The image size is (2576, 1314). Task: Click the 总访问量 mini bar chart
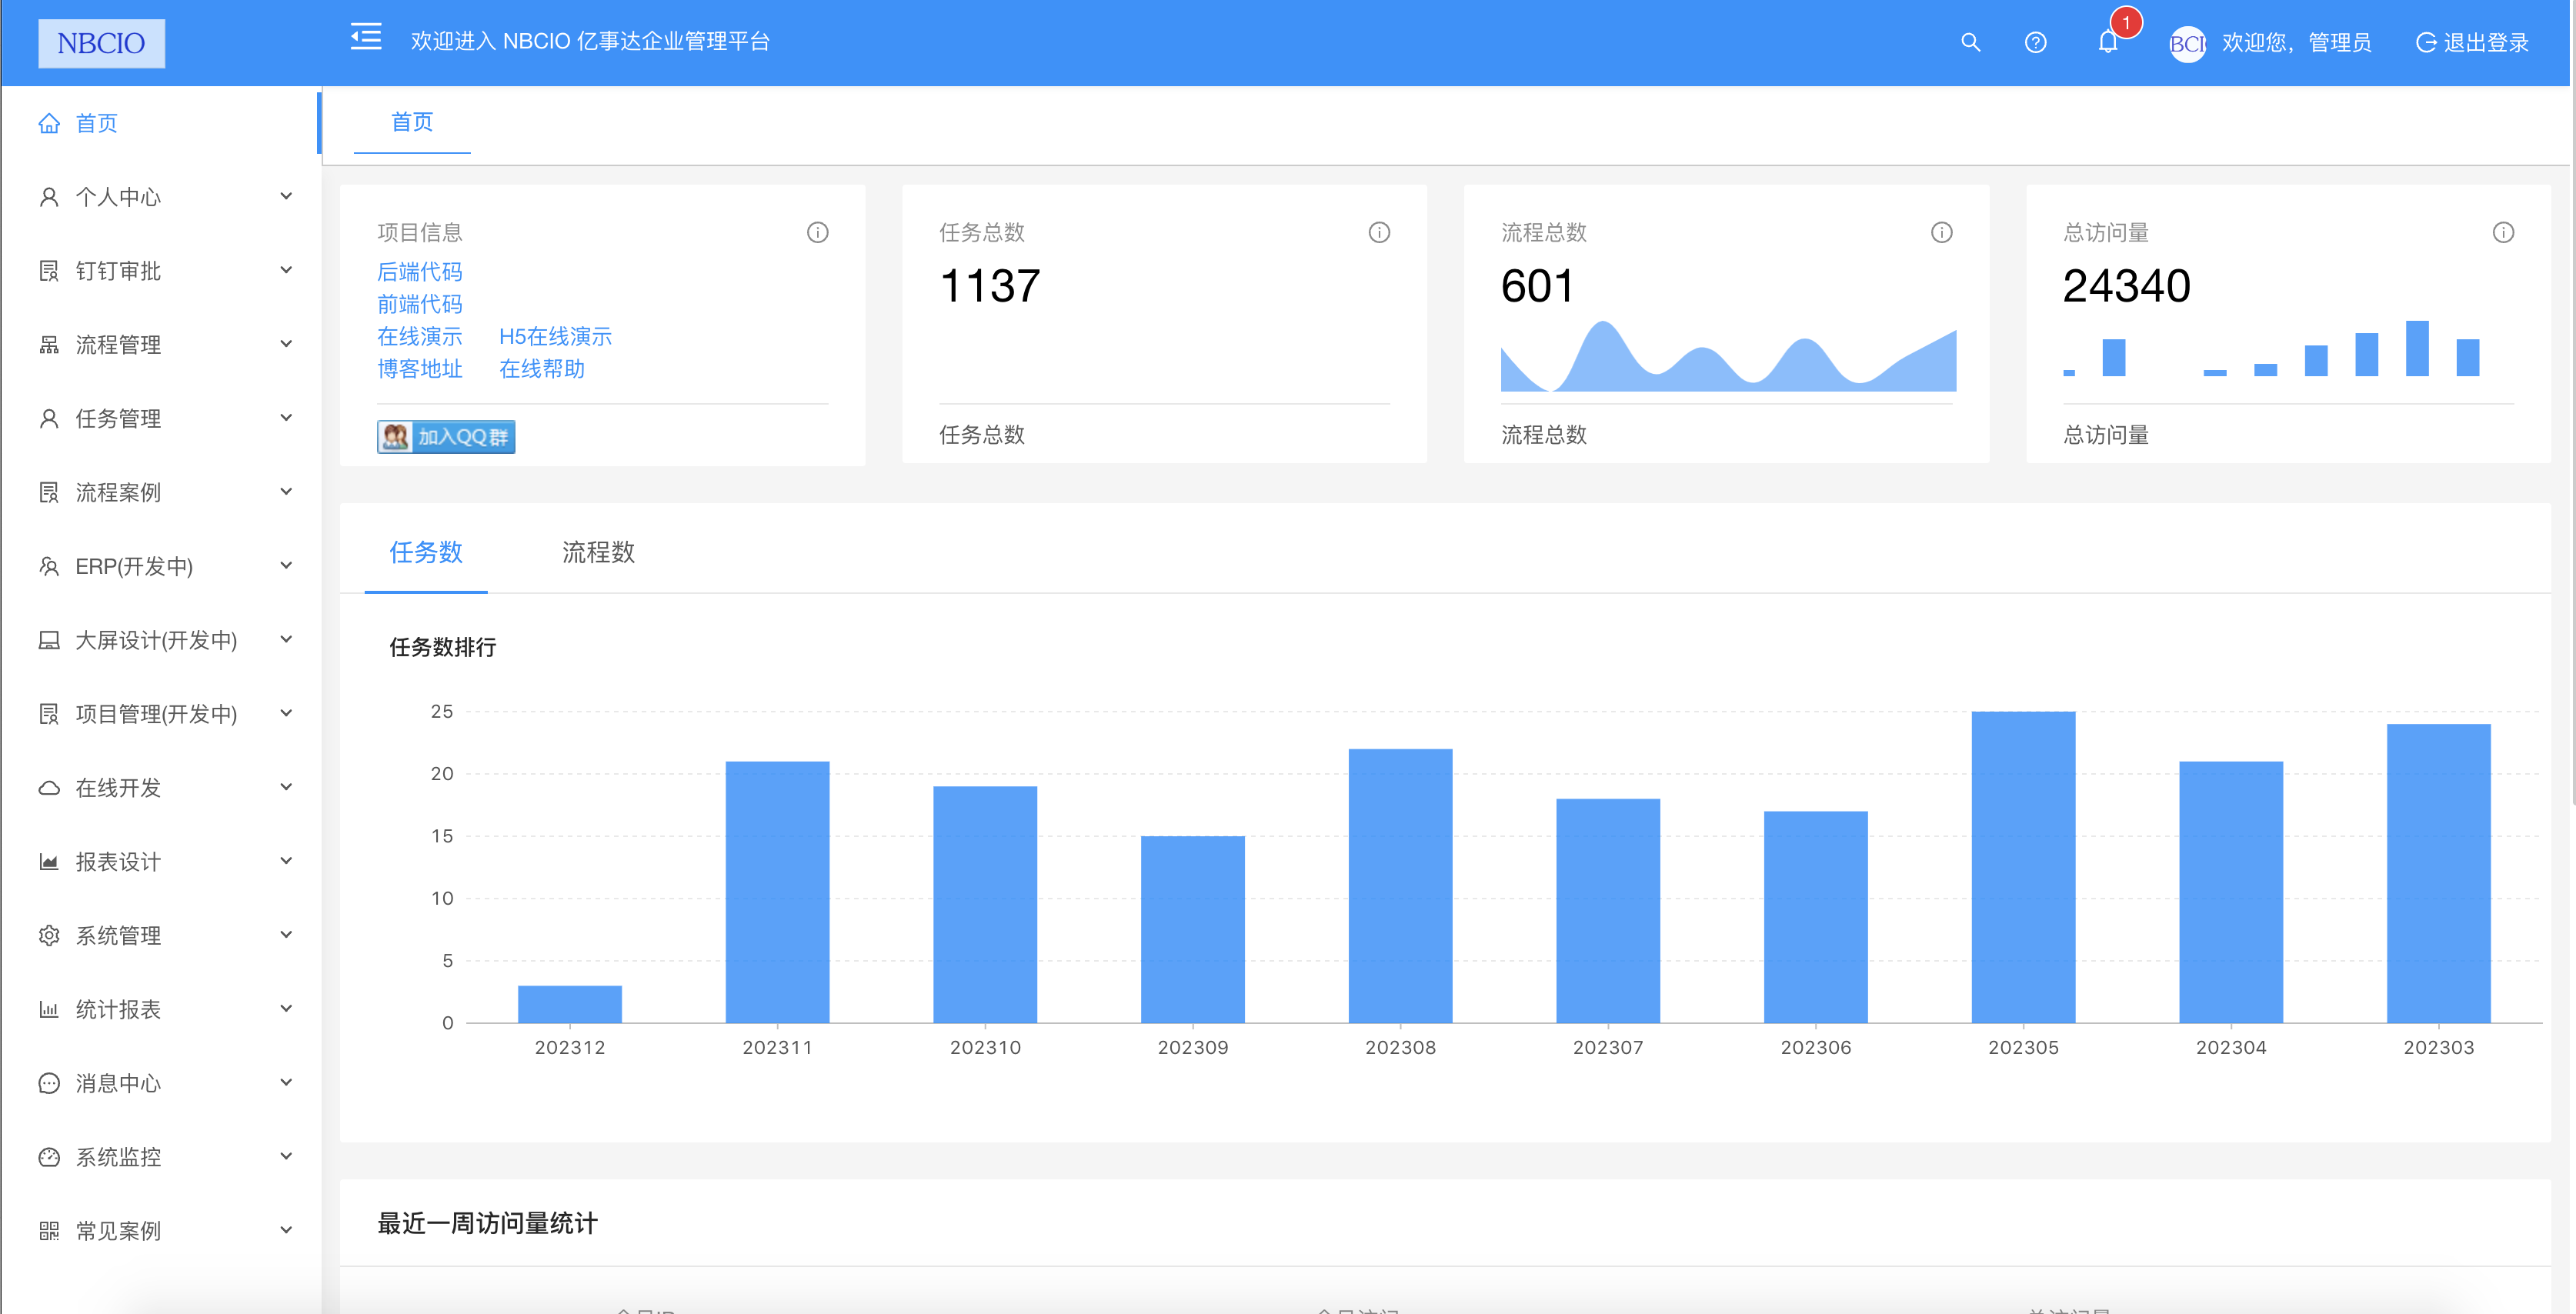tap(2272, 349)
